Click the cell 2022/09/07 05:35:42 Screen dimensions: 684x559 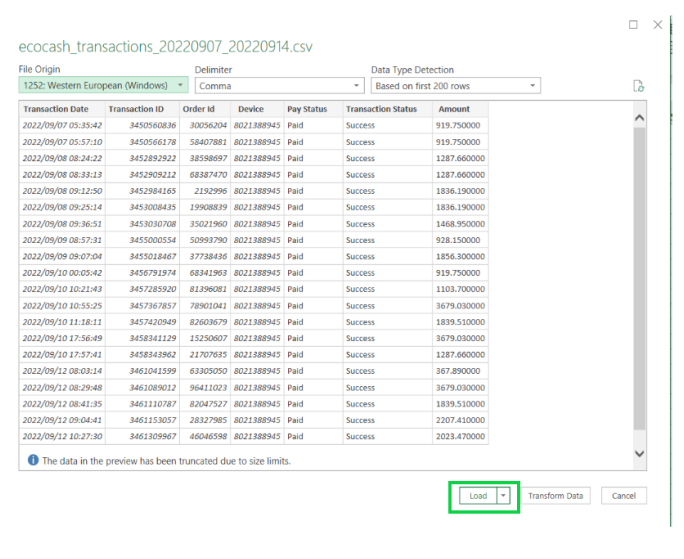(62, 125)
